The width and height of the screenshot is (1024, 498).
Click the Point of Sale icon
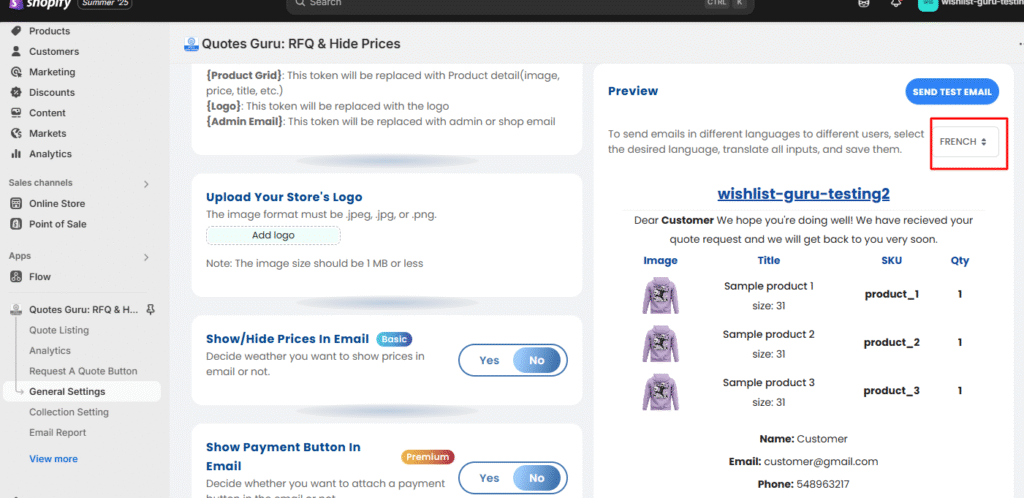16,224
